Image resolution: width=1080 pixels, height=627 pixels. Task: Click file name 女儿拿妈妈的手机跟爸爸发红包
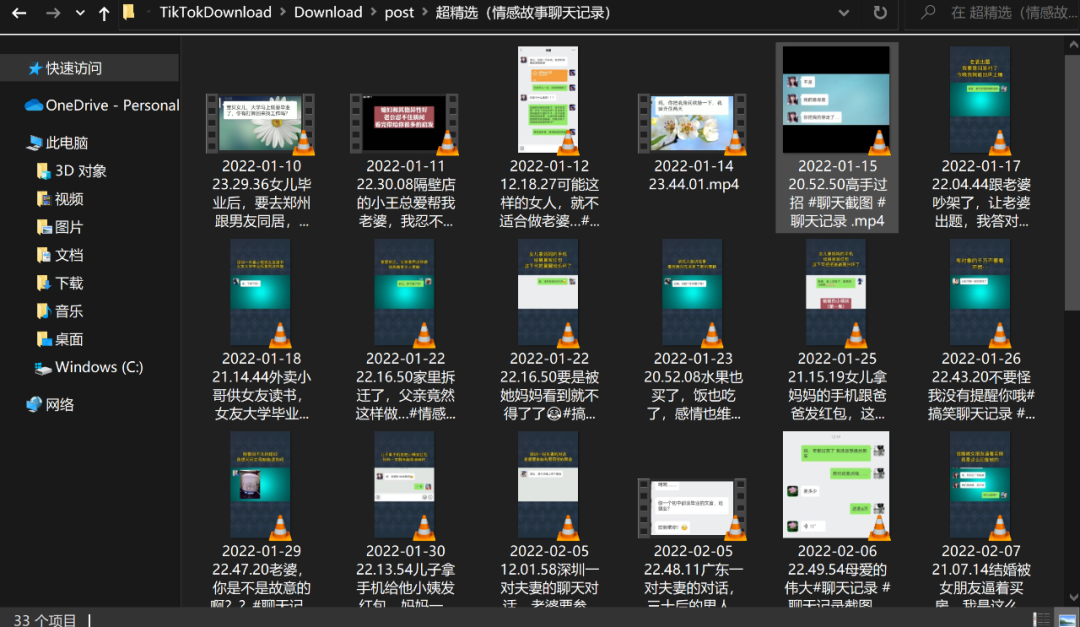[x=837, y=386]
